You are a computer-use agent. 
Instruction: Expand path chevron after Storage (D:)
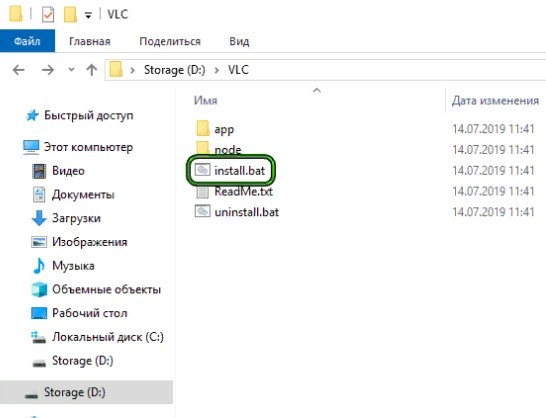point(217,70)
